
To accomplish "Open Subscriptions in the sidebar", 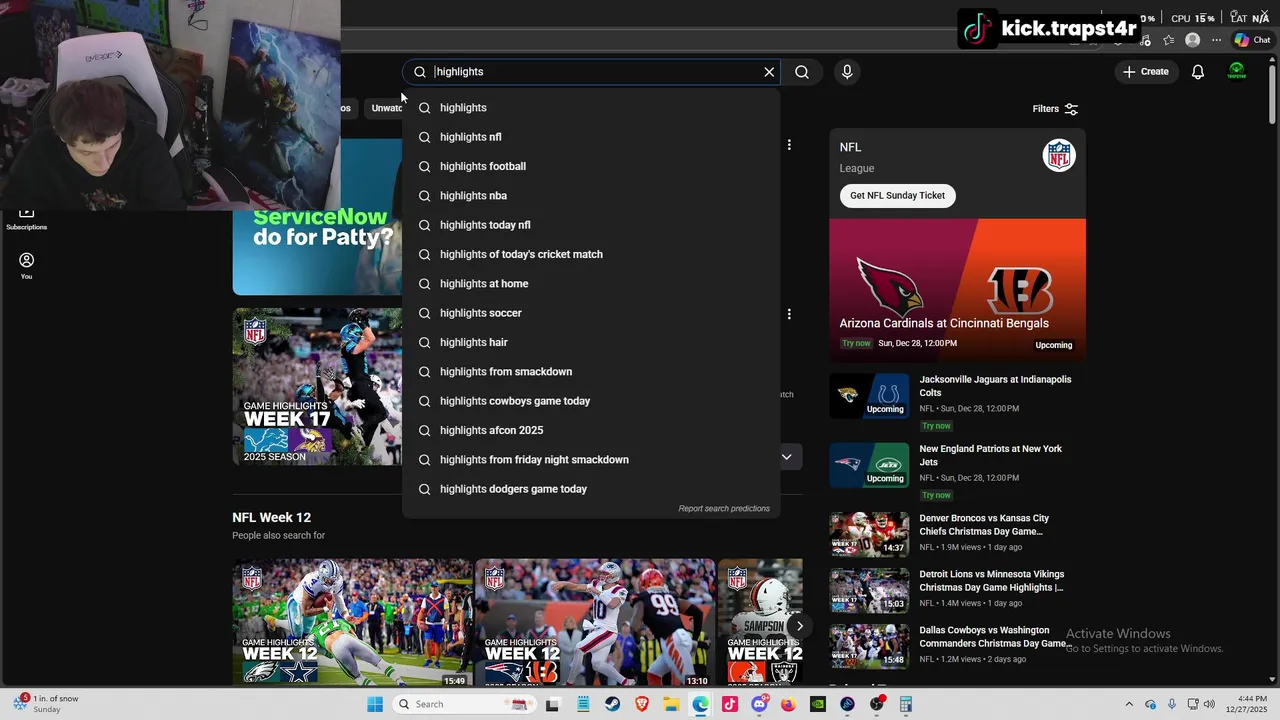I will point(26,220).
